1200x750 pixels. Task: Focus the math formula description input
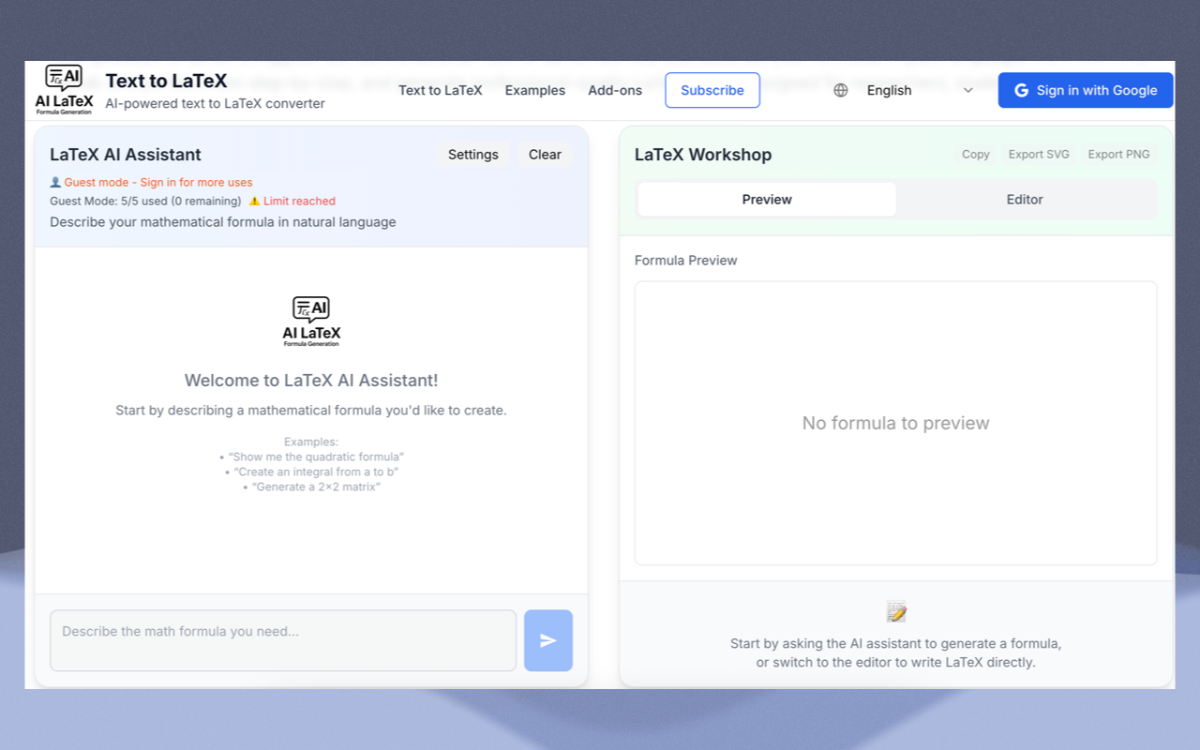(283, 640)
